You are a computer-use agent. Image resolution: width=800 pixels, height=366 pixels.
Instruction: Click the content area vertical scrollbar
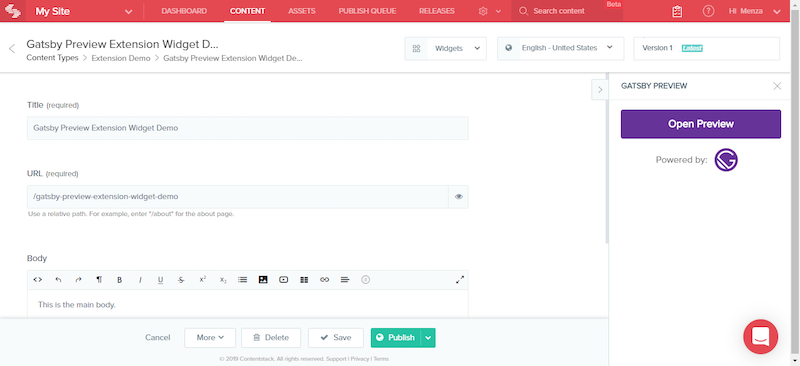click(x=607, y=159)
